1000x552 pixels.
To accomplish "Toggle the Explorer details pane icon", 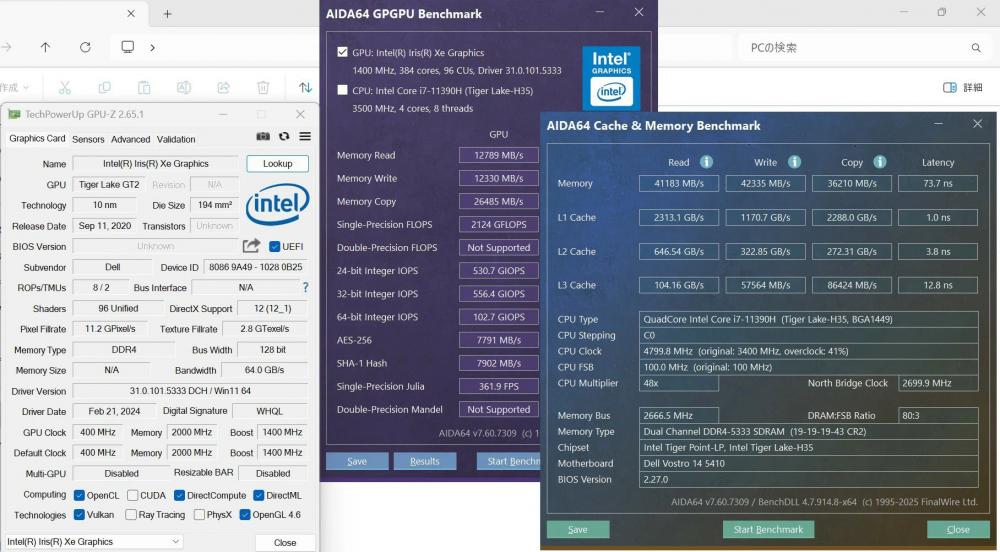I will pyautogui.click(x=949, y=87).
